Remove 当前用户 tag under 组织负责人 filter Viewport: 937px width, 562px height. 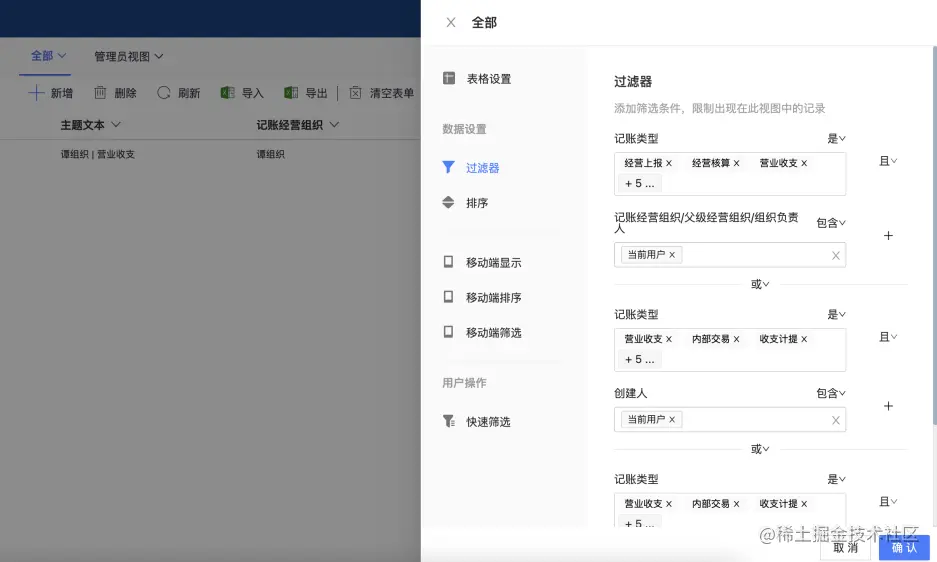click(672, 255)
